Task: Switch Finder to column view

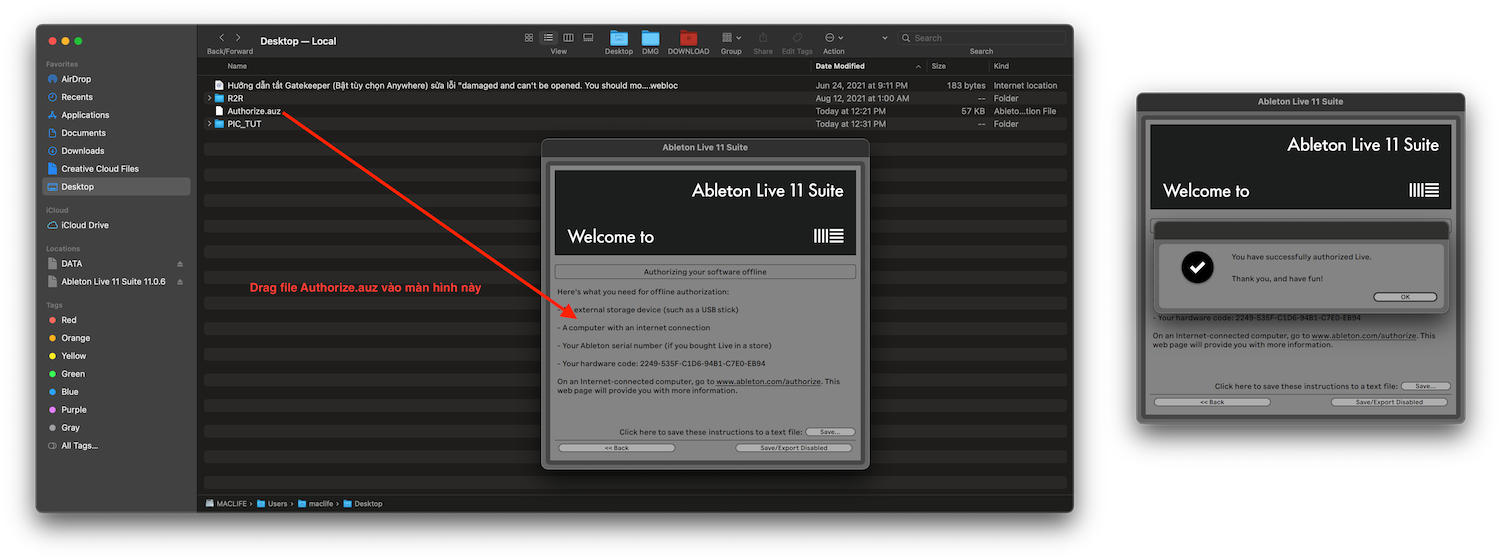Action: (568, 38)
